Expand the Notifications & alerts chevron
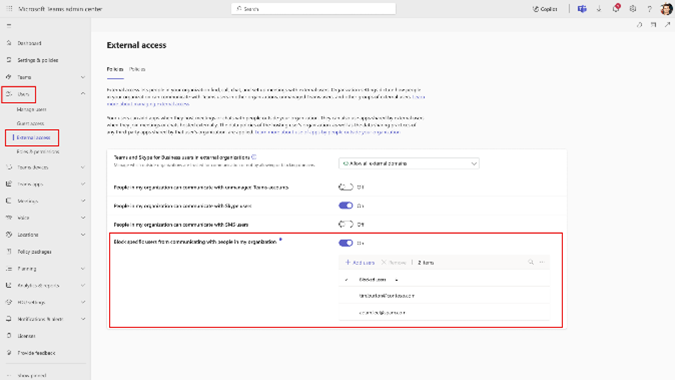The width and height of the screenshot is (675, 380). coord(83,319)
